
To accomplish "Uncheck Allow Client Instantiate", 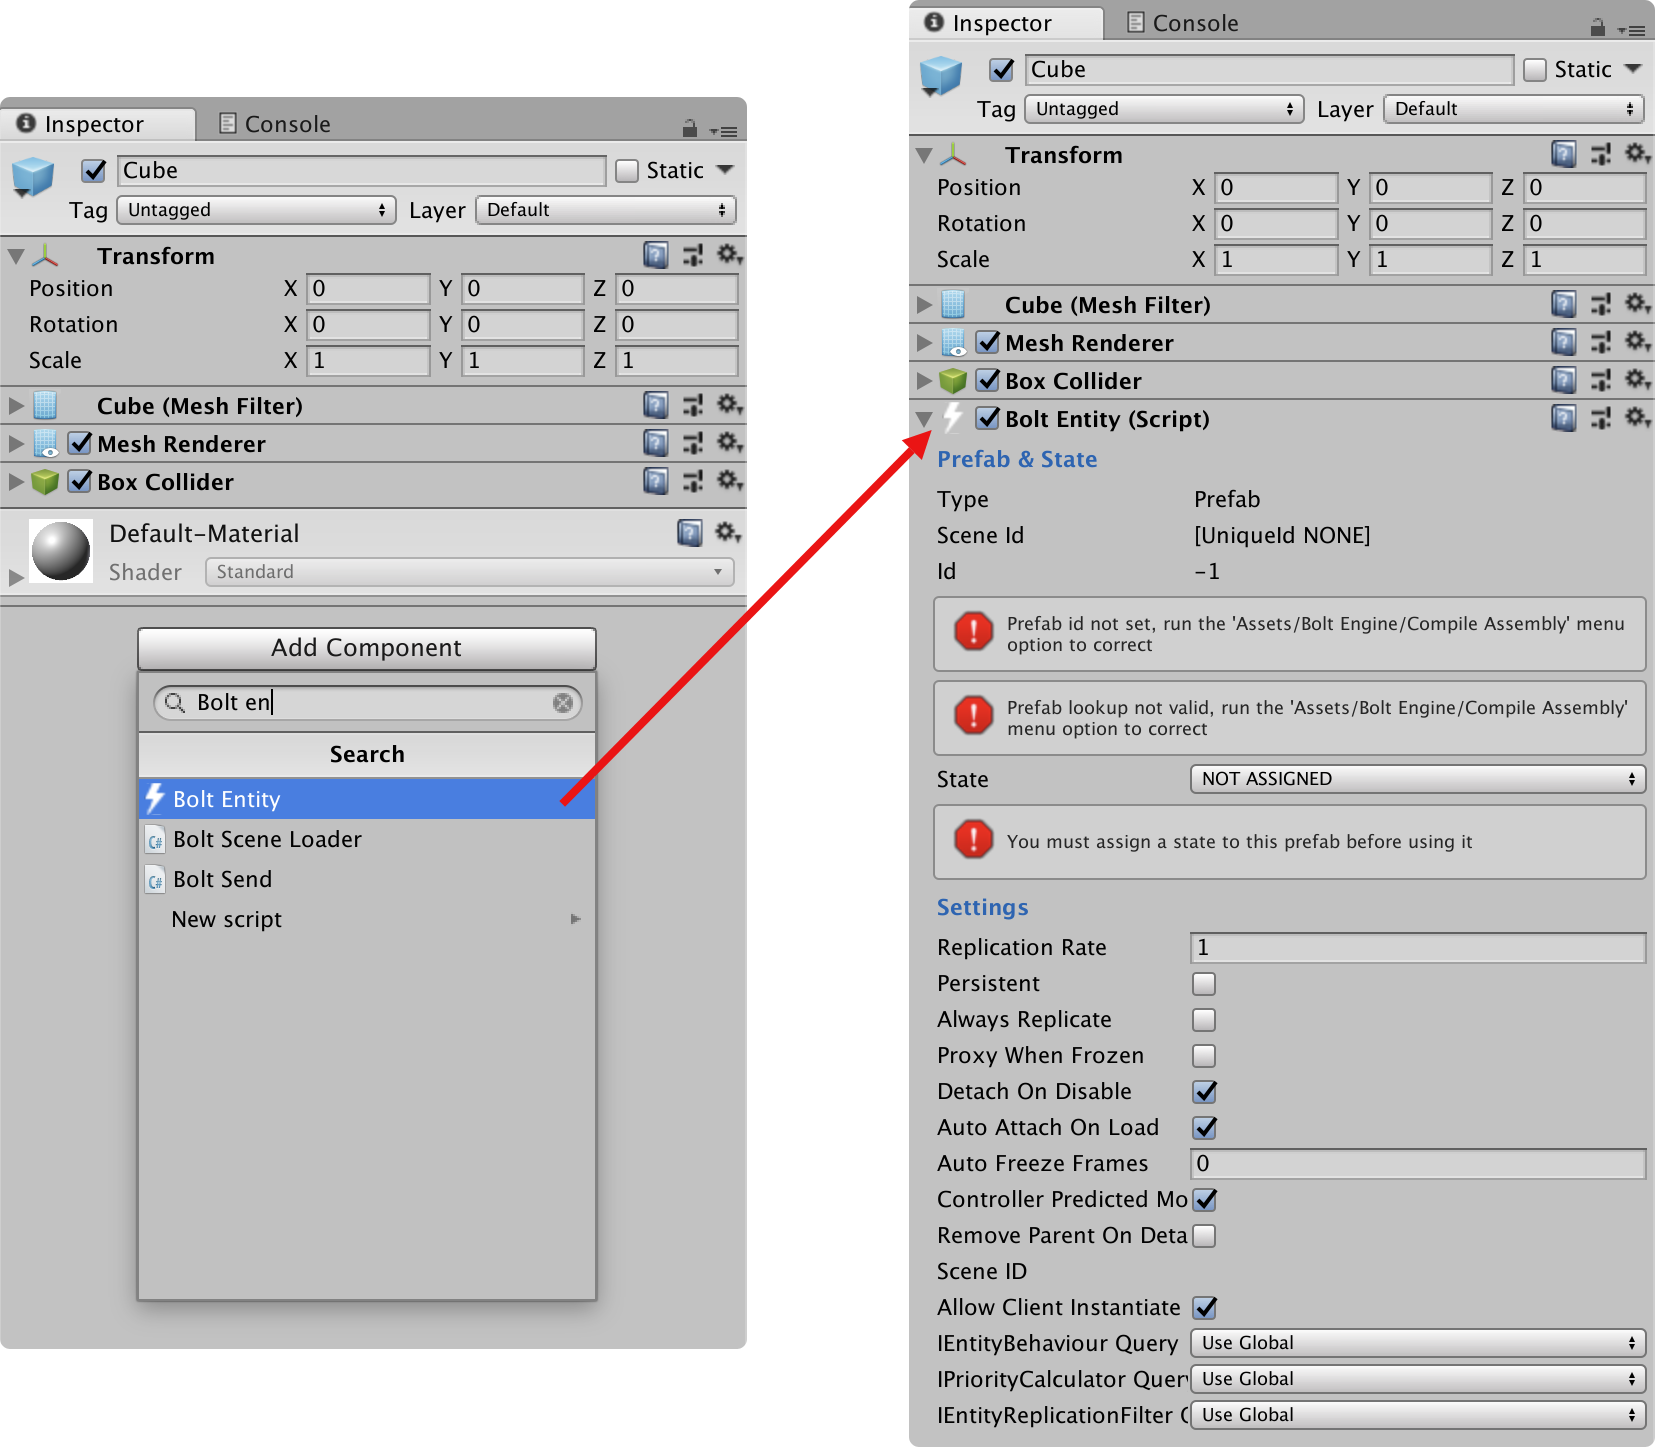I will (x=1205, y=1307).
